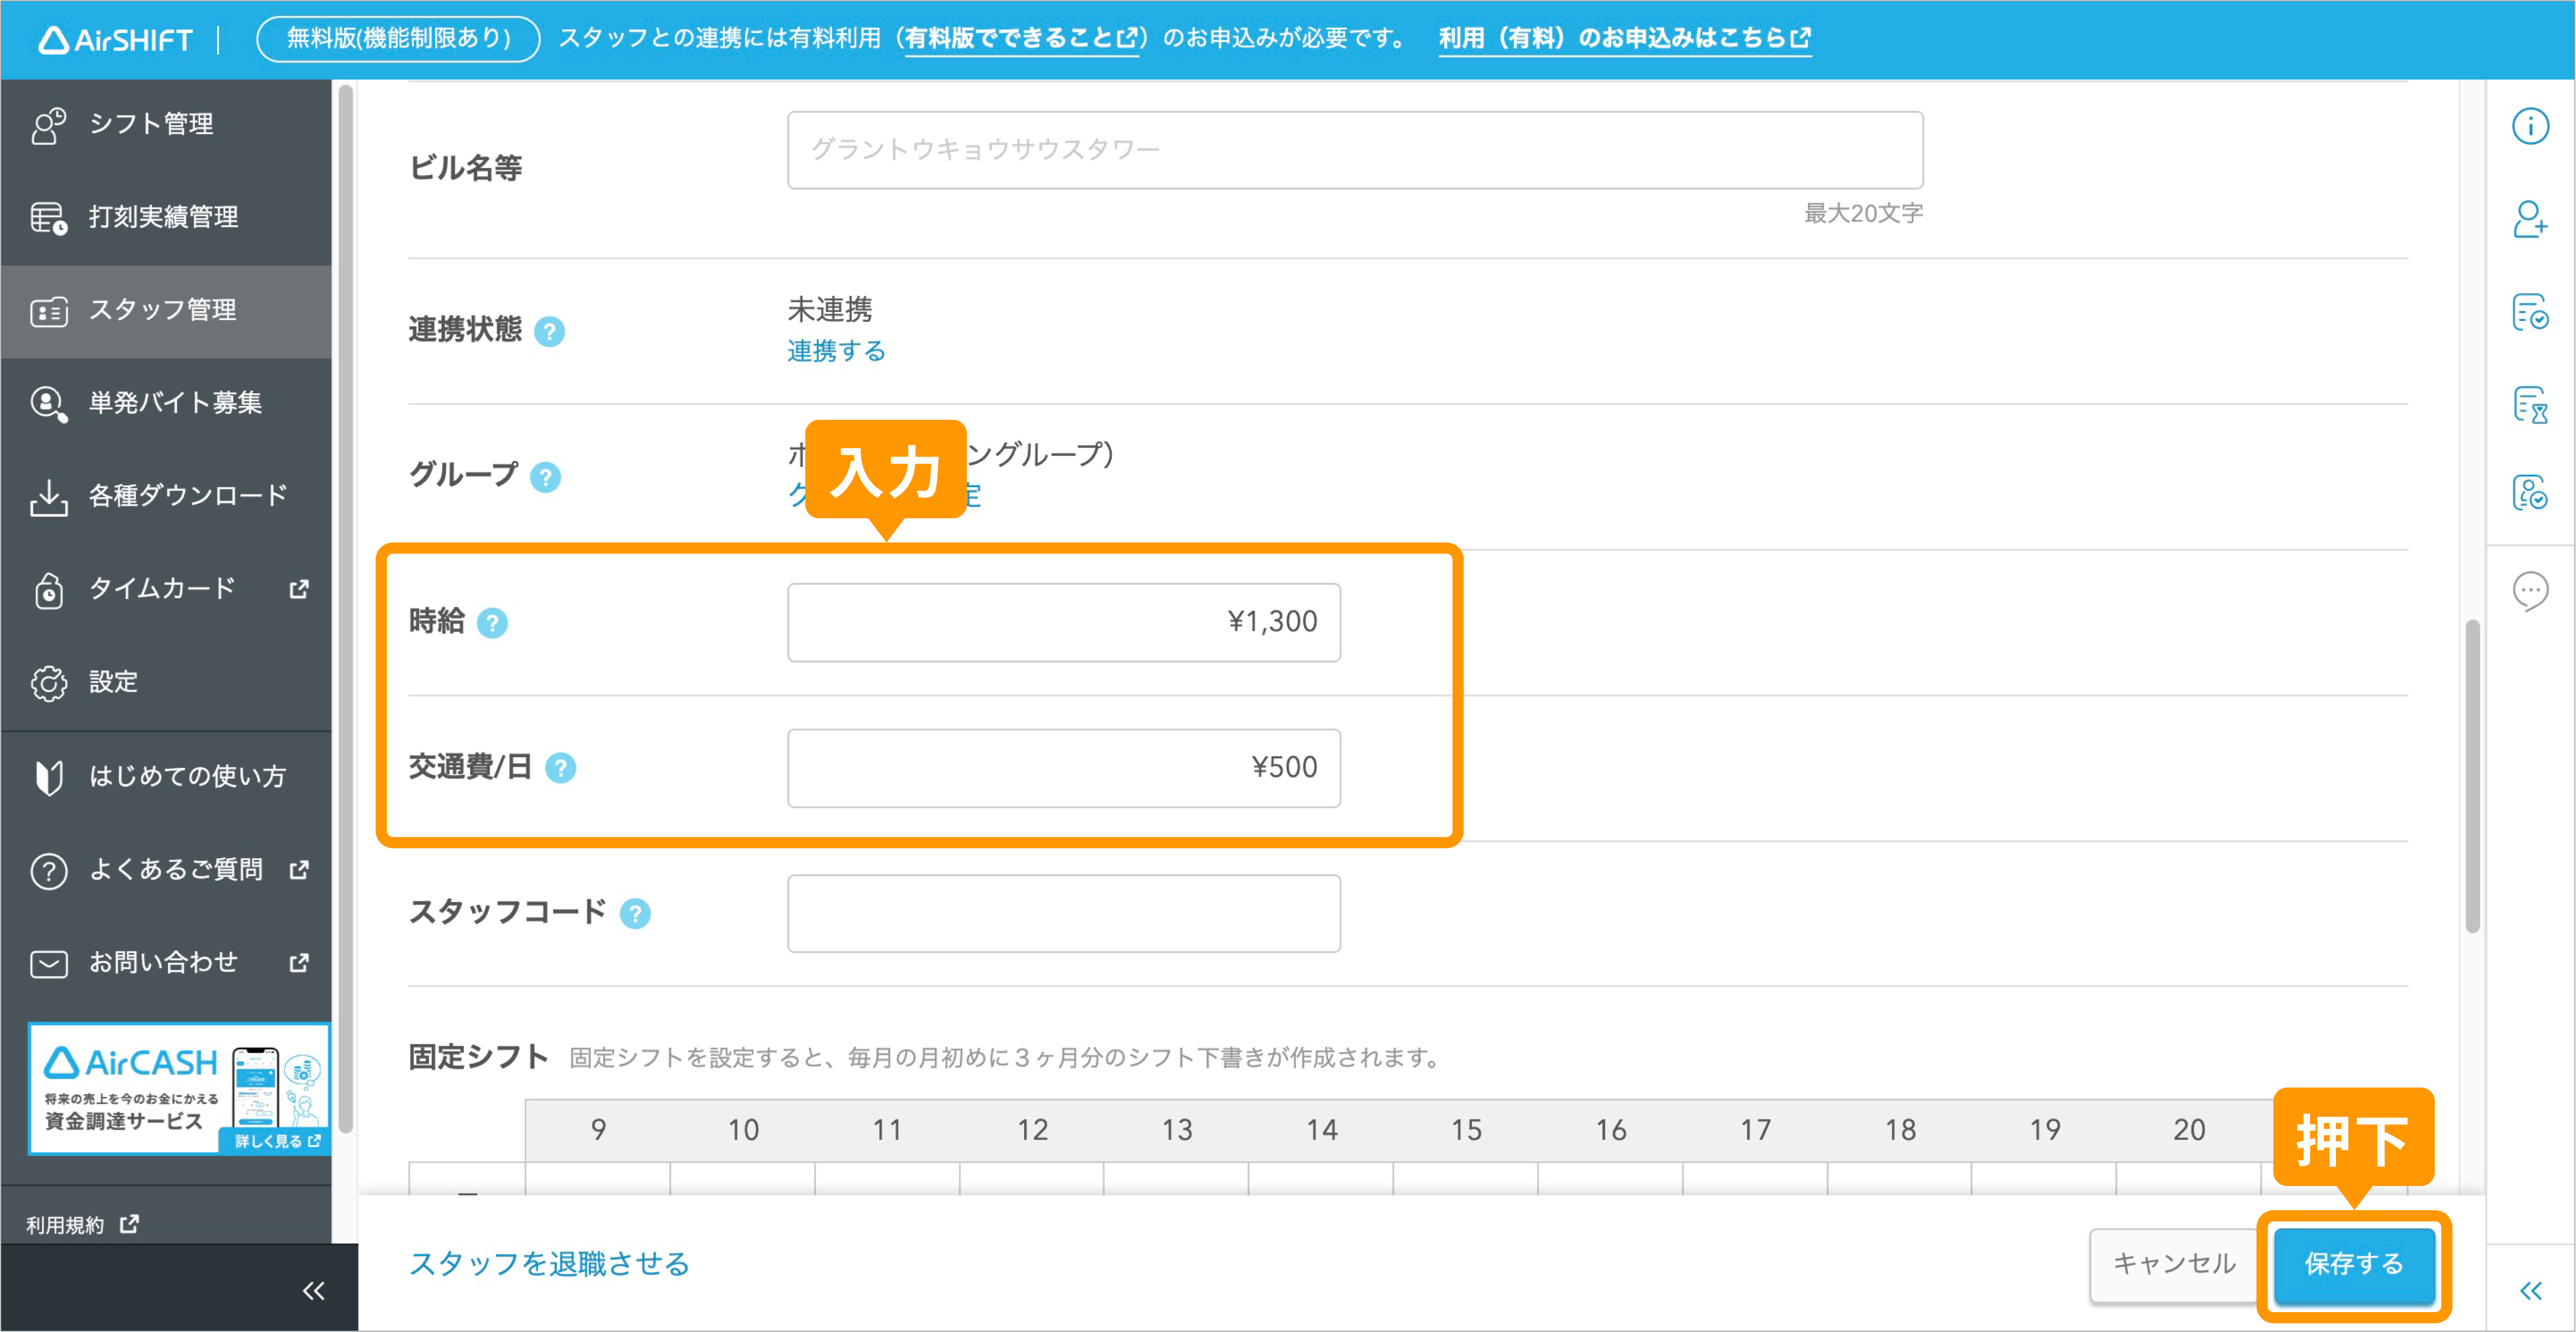Screen dimensions: 2576x1332
Task: Click the シフト管理 person-clock icon
Action: (48, 126)
